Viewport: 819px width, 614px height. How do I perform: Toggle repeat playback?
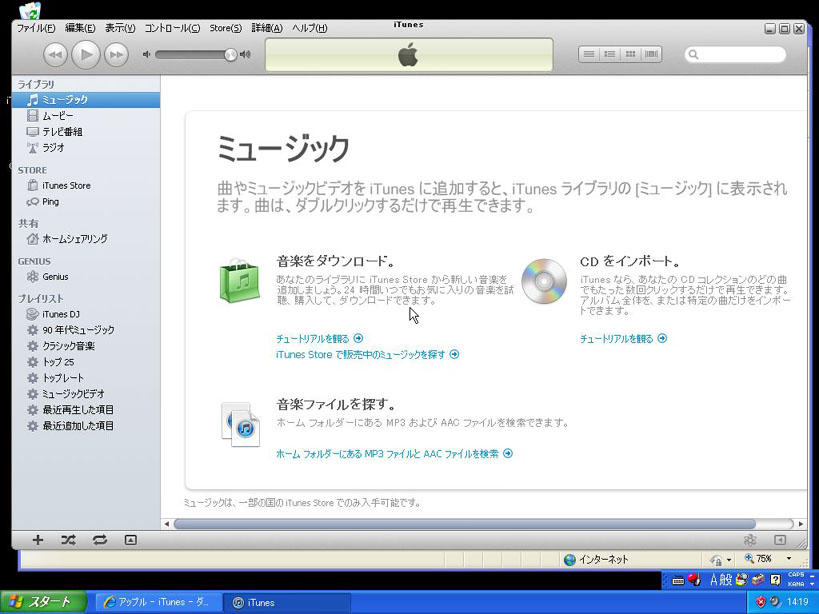(99, 540)
